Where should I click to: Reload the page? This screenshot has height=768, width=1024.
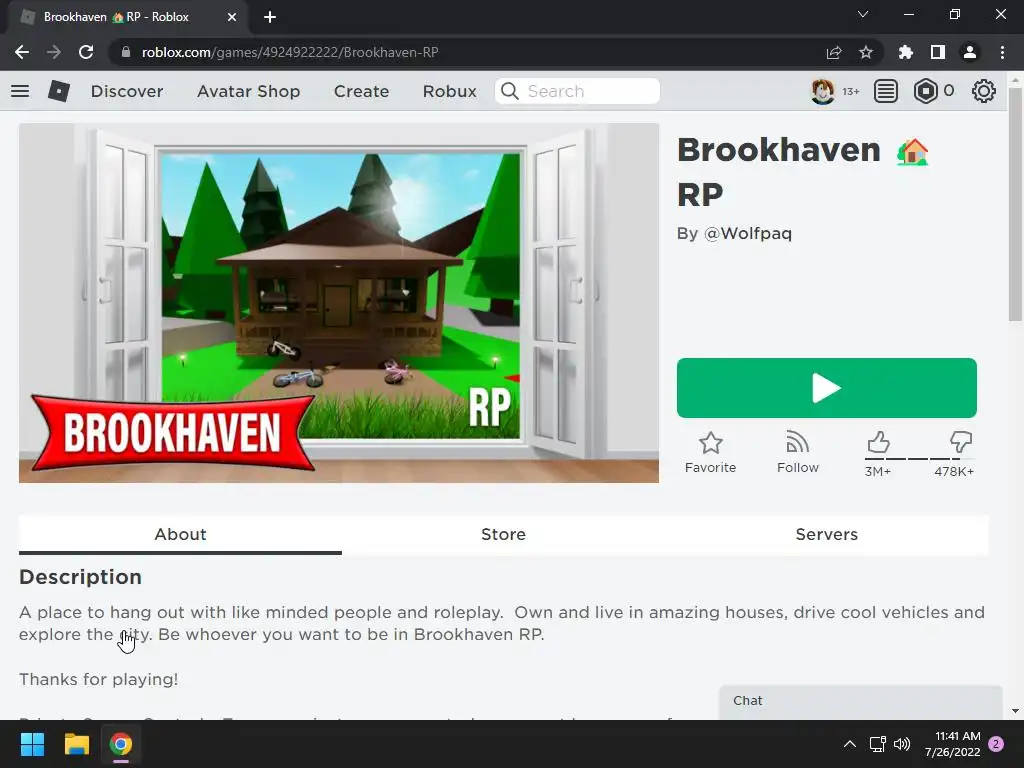click(x=86, y=52)
